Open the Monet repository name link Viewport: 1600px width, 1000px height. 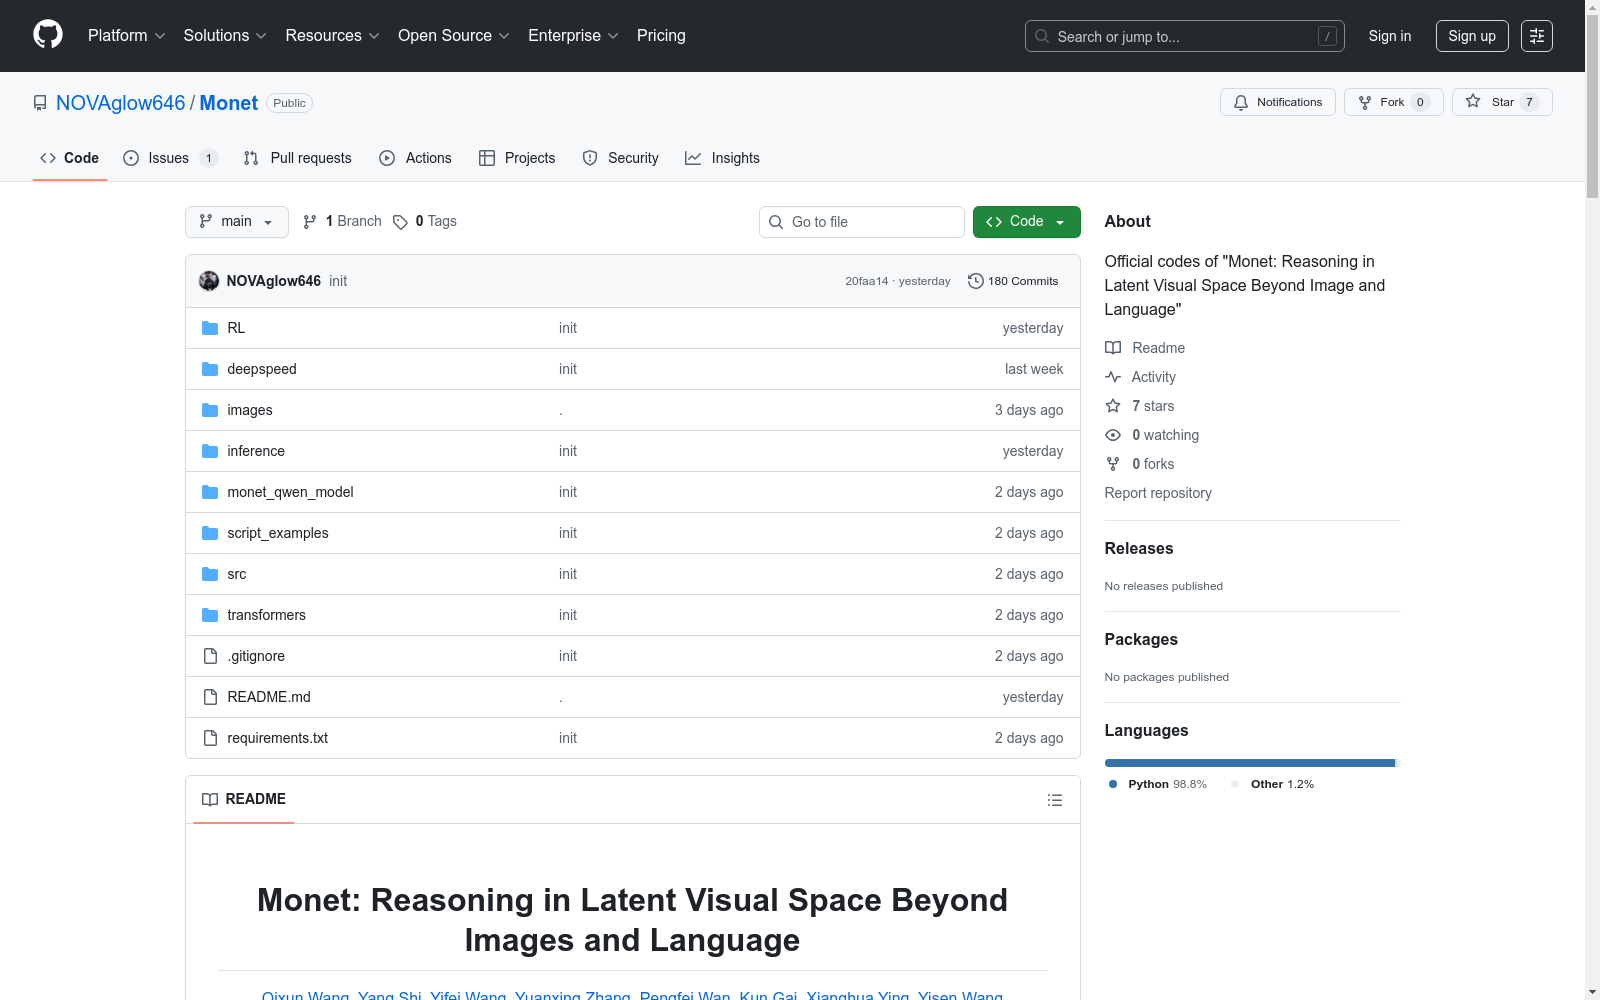[x=229, y=103]
